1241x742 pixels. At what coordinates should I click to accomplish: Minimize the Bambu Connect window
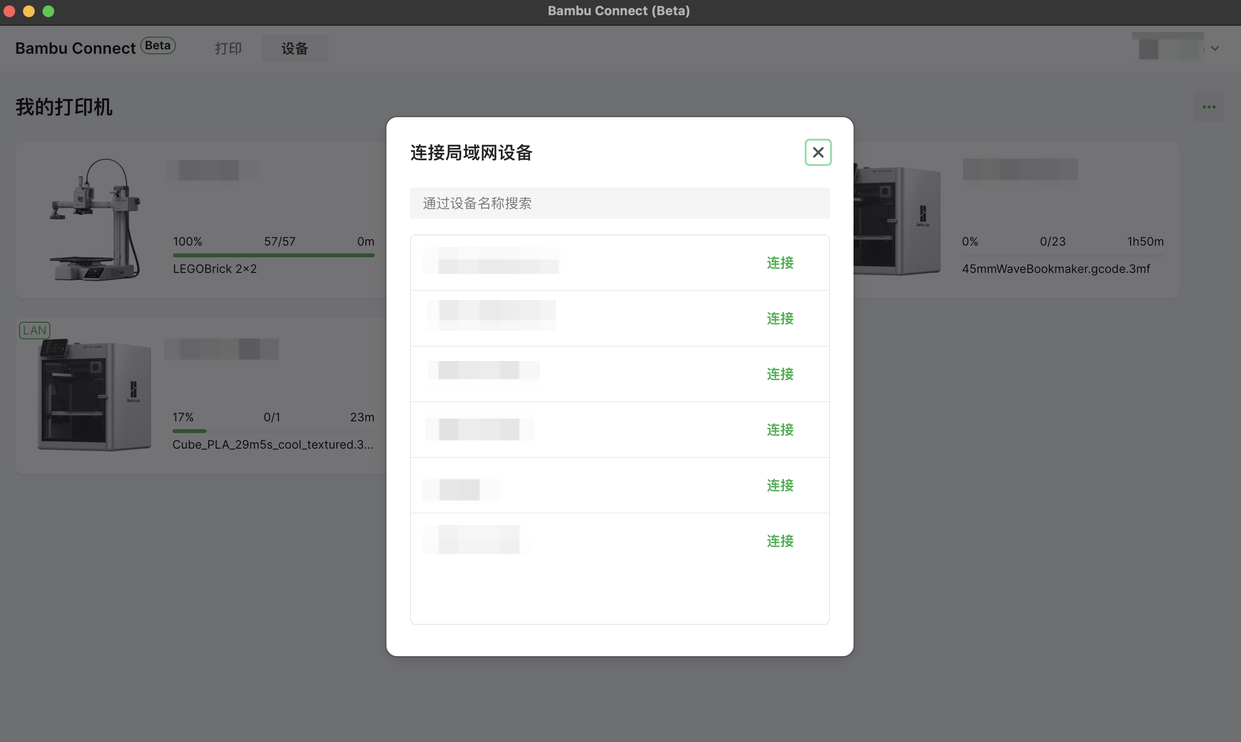coord(29,11)
